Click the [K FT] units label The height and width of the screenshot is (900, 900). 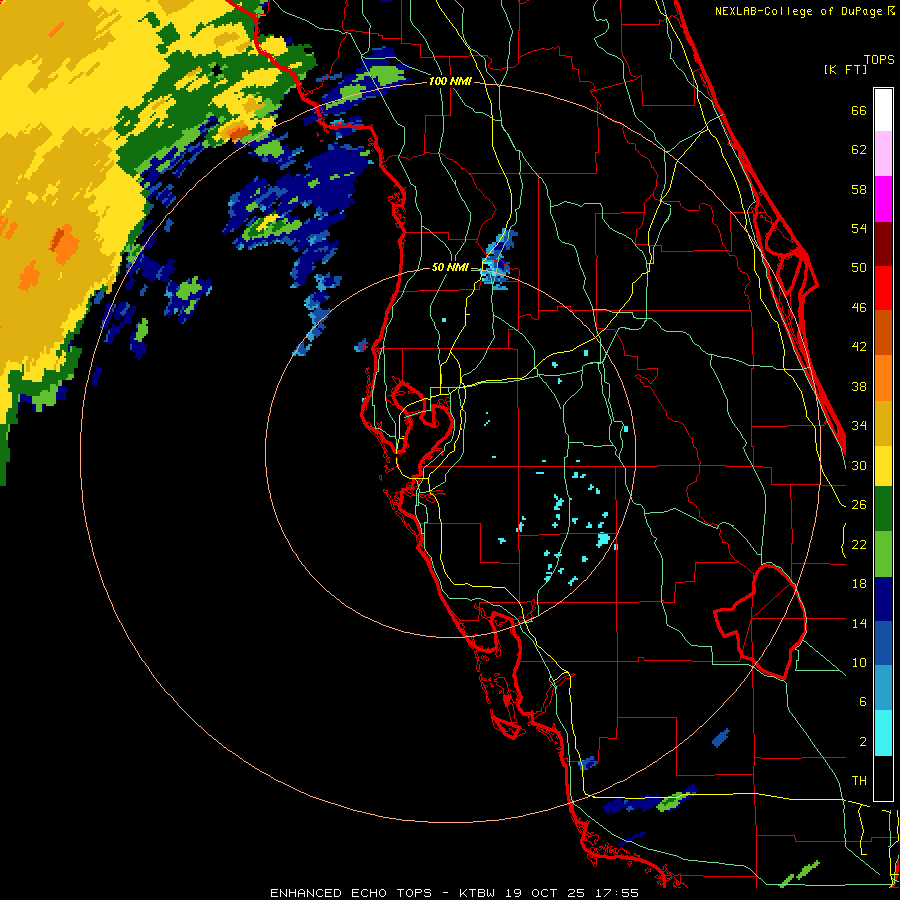(845, 69)
